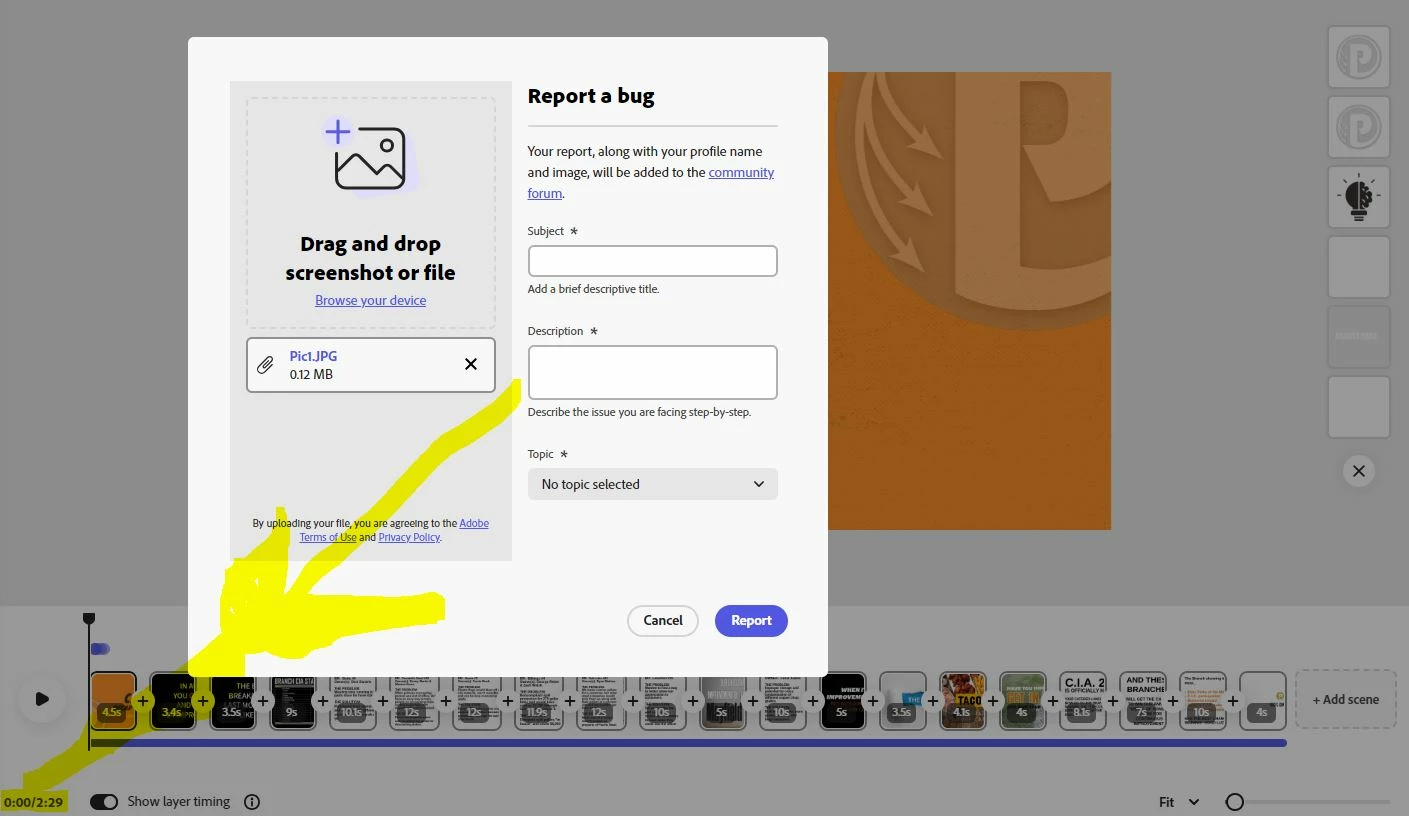1409x816 pixels.
Task: Click the info icon next to Show layer timing
Action: (x=252, y=802)
